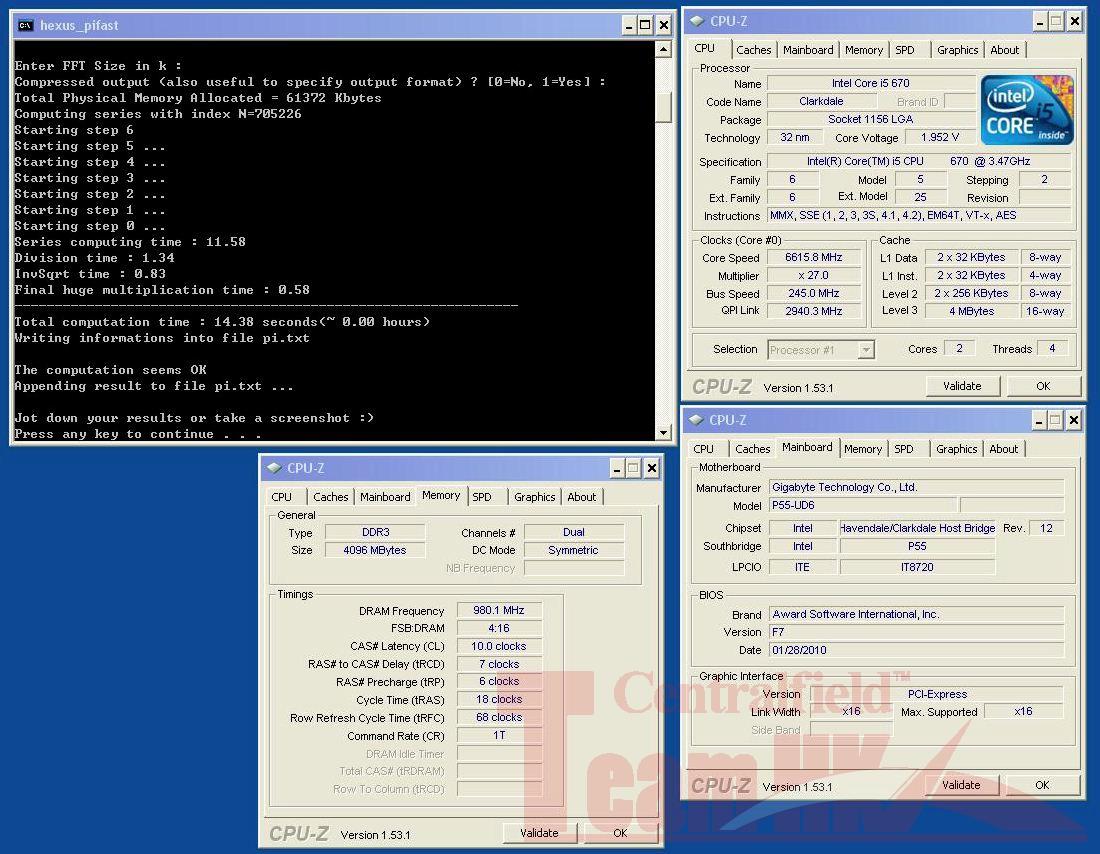Switch to Caches tab in Memory CPU-Z window
Screen dimensions: 1100x854
(330, 497)
